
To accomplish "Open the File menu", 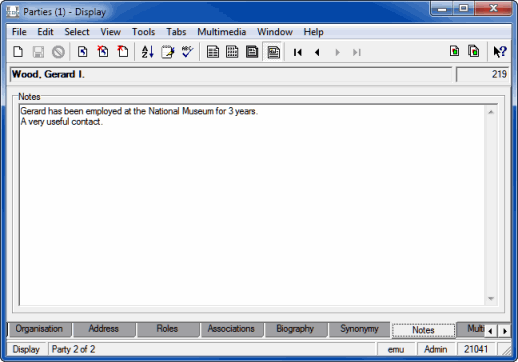I will click(19, 32).
